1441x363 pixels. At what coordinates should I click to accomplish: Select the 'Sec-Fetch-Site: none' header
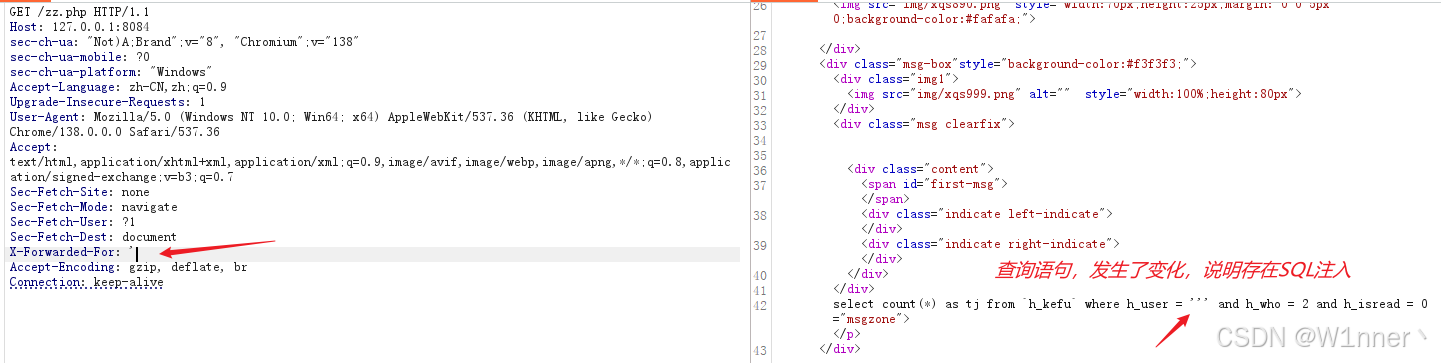[79, 192]
